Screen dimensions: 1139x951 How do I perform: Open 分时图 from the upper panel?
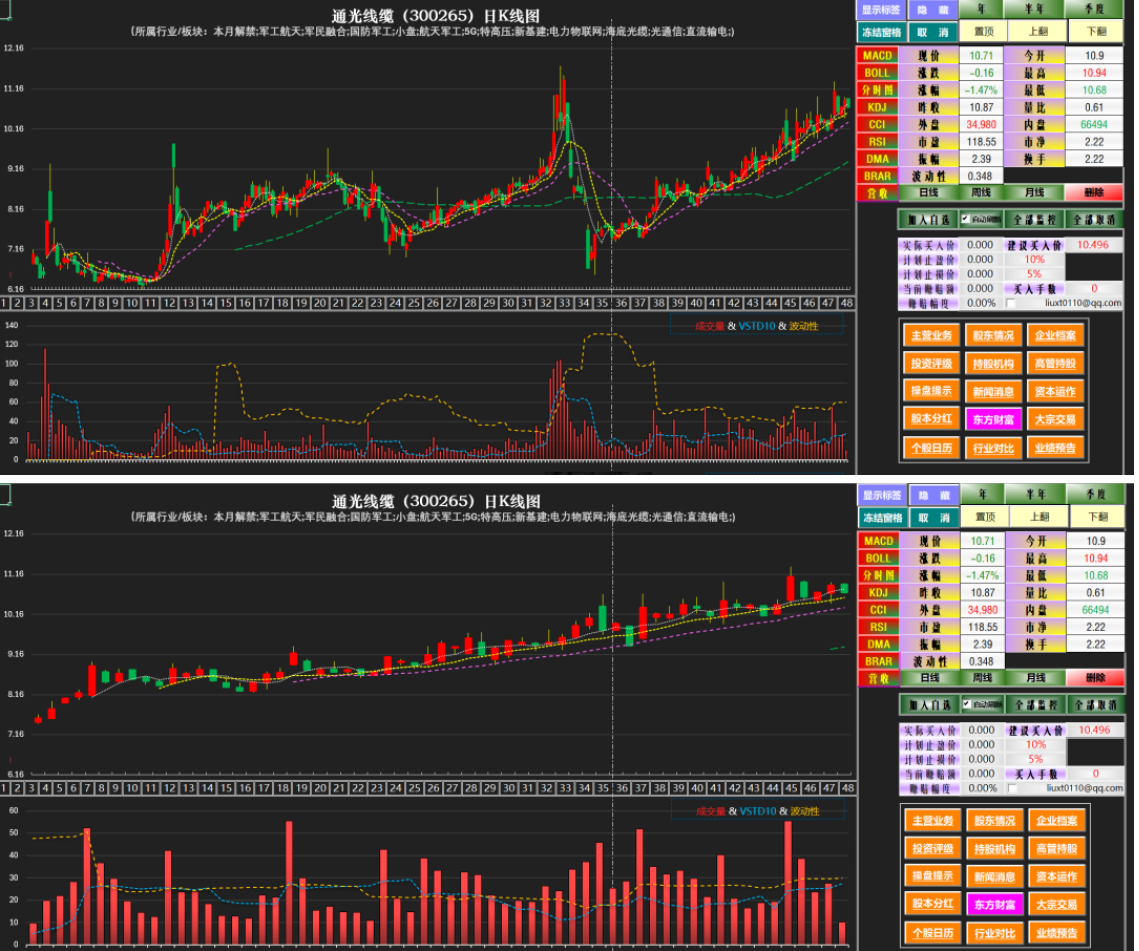click(877, 90)
